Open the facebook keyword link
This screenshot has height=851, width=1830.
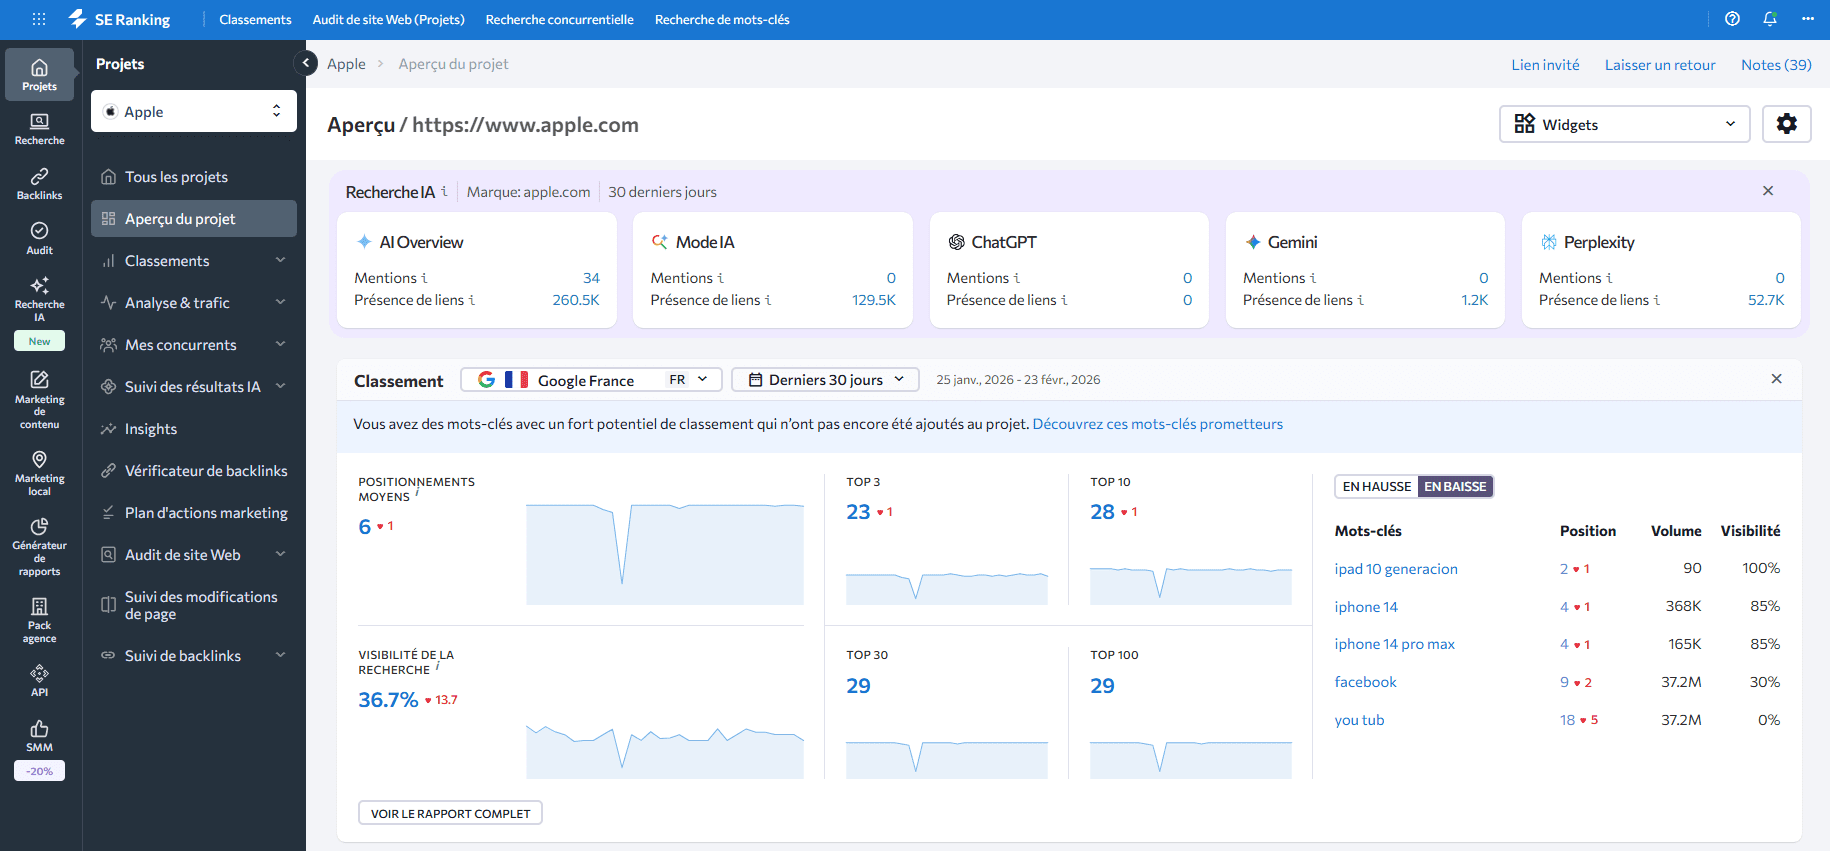1365,682
